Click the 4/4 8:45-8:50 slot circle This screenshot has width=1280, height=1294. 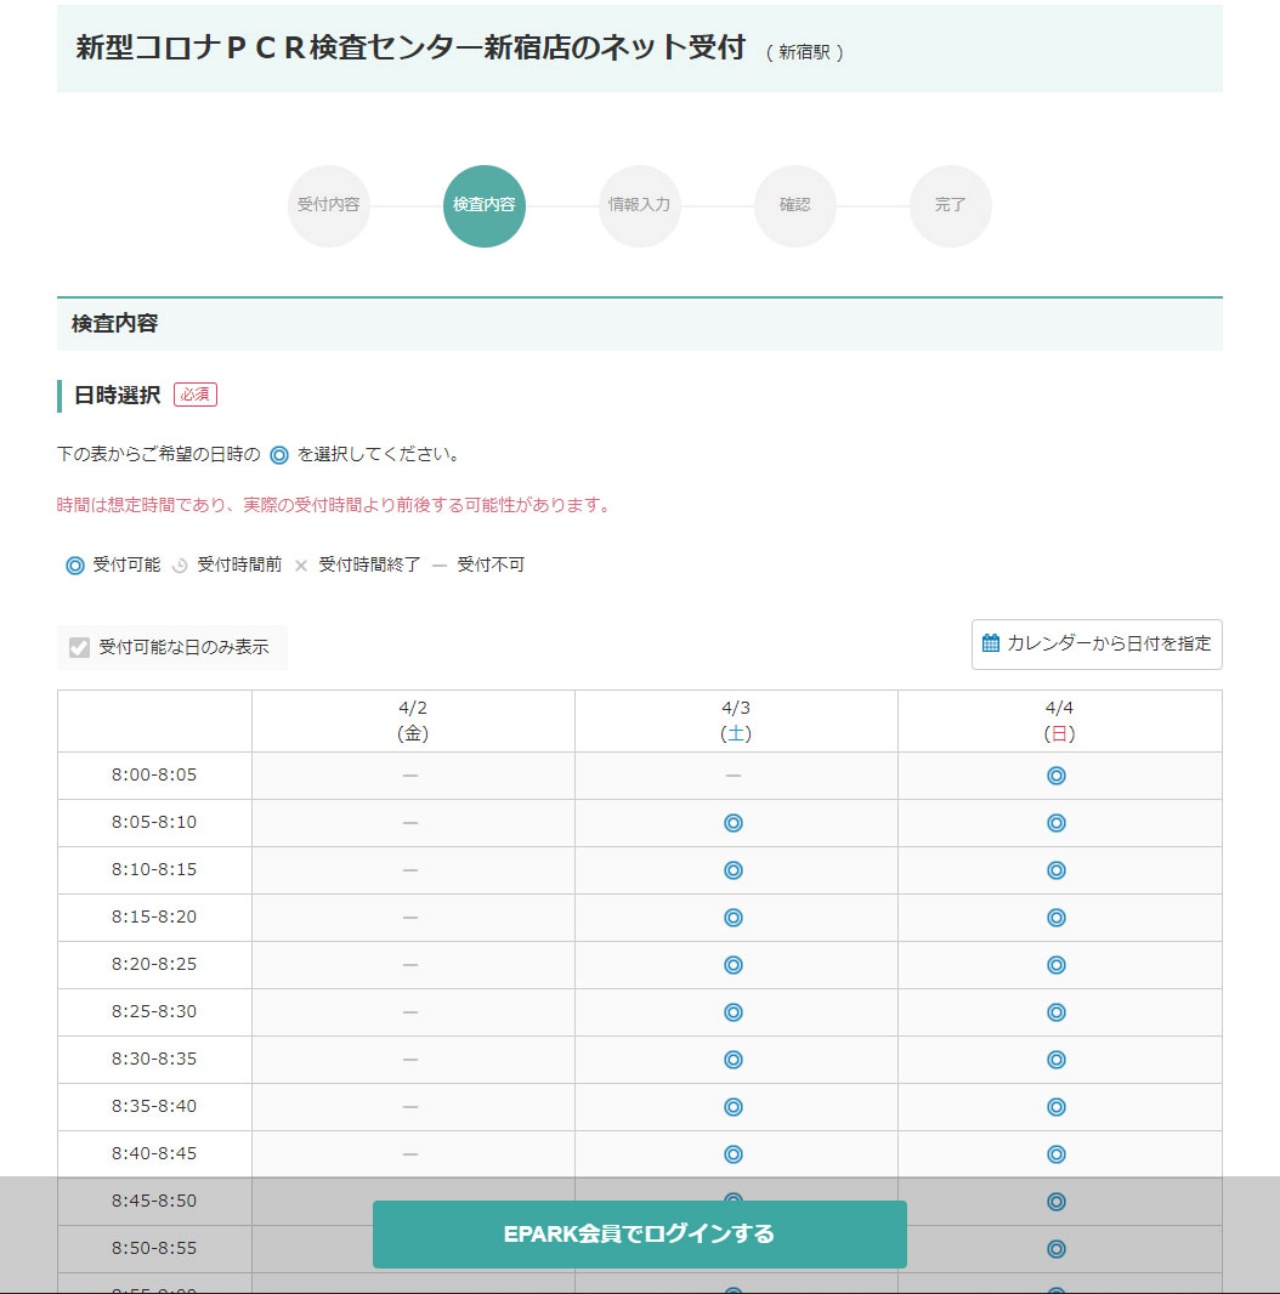[x=1056, y=1202]
